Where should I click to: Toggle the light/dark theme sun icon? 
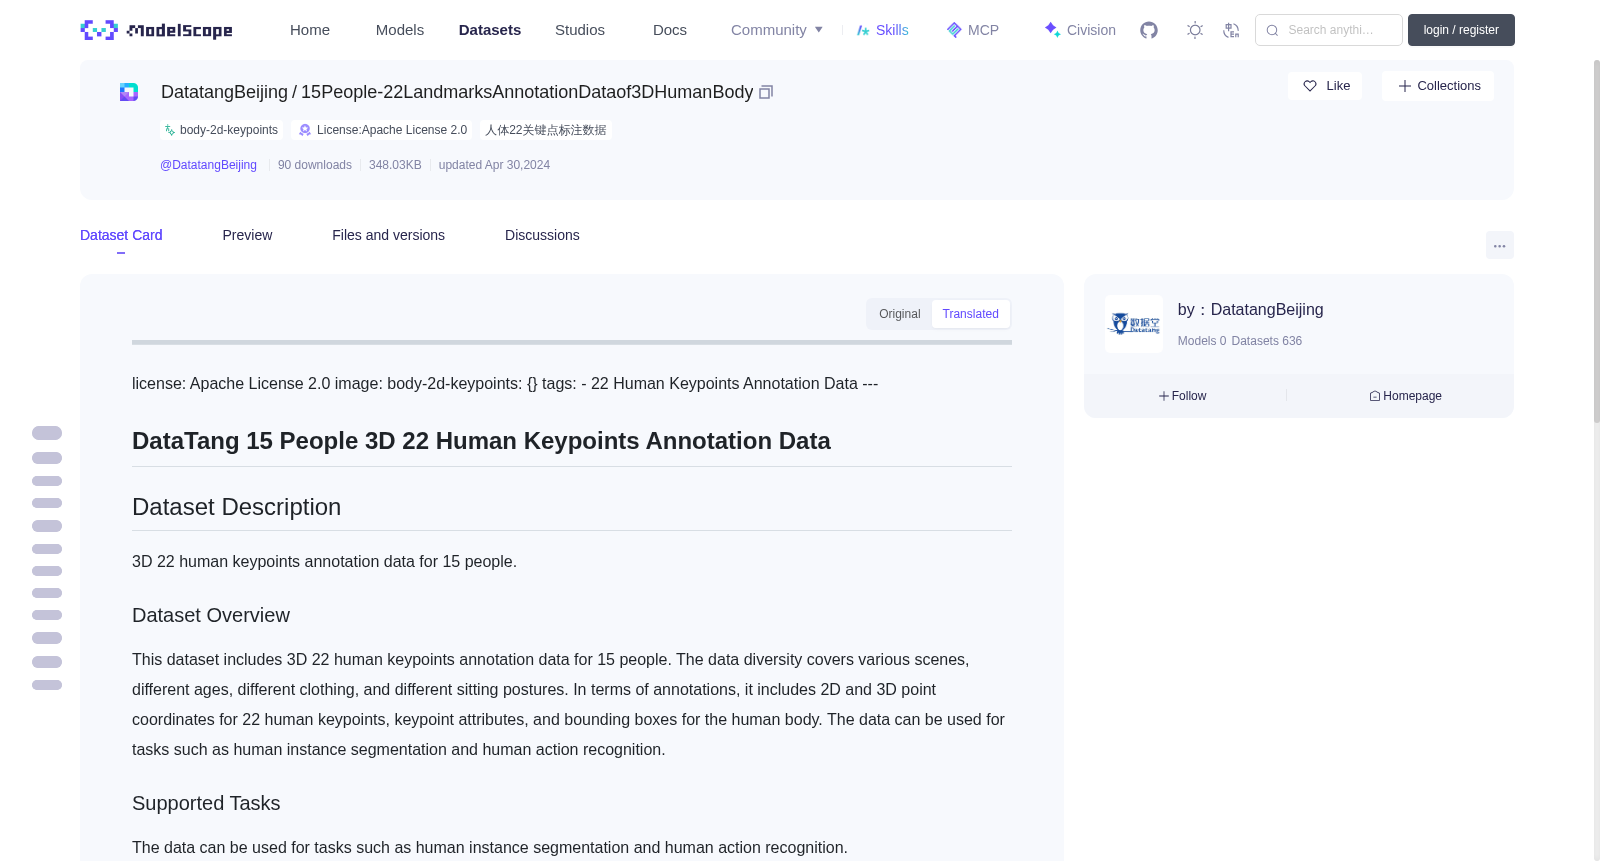point(1195,30)
